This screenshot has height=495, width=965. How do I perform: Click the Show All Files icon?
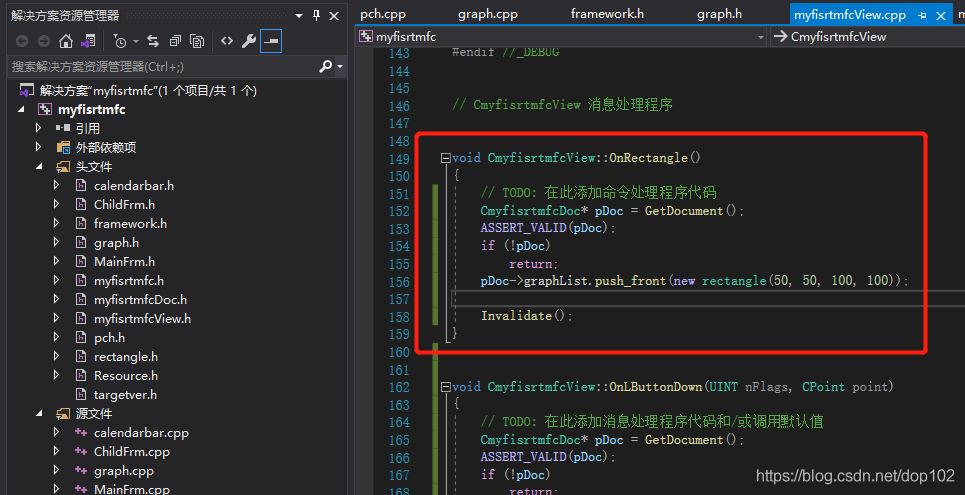(198, 41)
